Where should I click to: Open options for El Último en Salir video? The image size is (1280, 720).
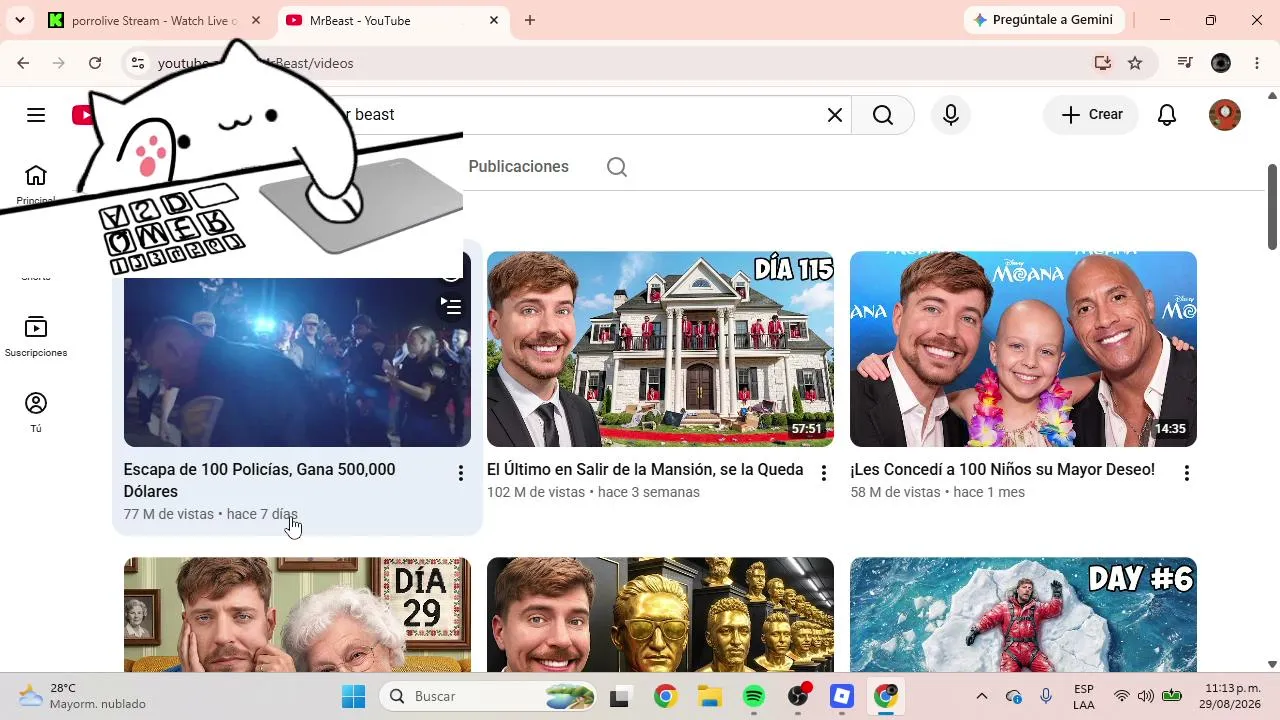(x=824, y=474)
